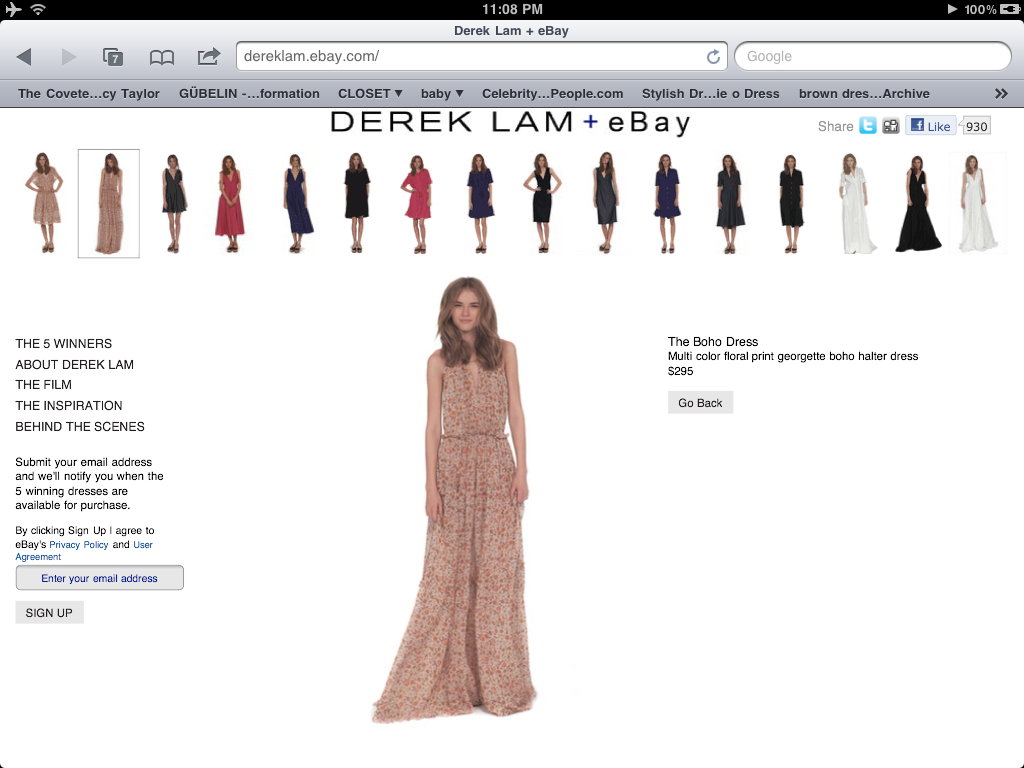
Task: Reload the page with the refresh icon
Action: coord(713,57)
